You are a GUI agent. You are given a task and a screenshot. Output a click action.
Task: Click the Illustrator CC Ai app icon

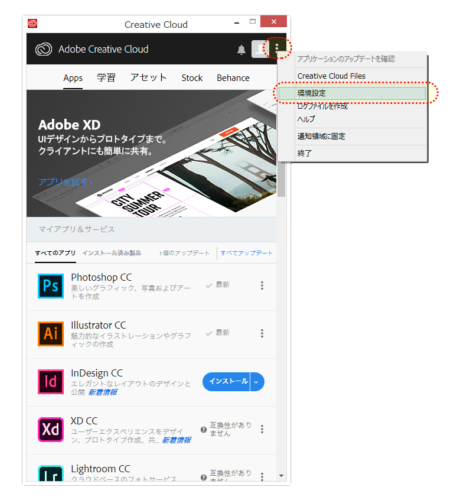(51, 334)
